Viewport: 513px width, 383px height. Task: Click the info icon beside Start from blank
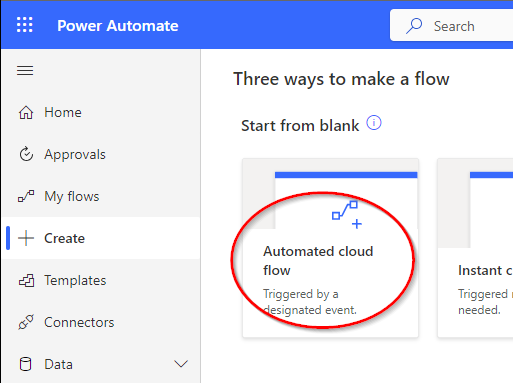(374, 123)
